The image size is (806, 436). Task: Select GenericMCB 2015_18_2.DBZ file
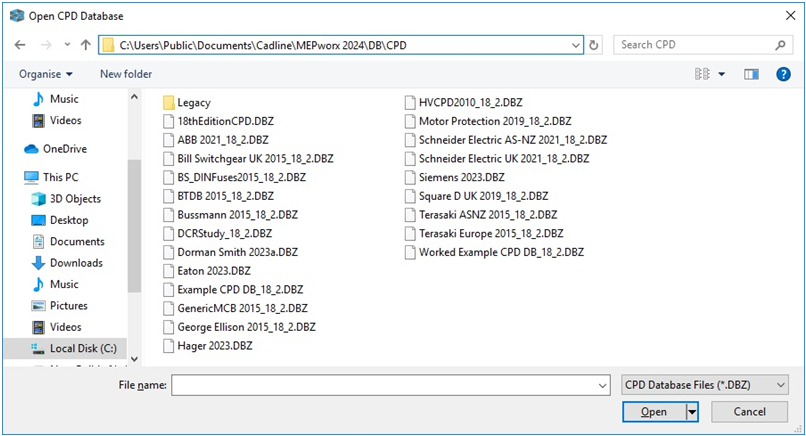(x=235, y=308)
